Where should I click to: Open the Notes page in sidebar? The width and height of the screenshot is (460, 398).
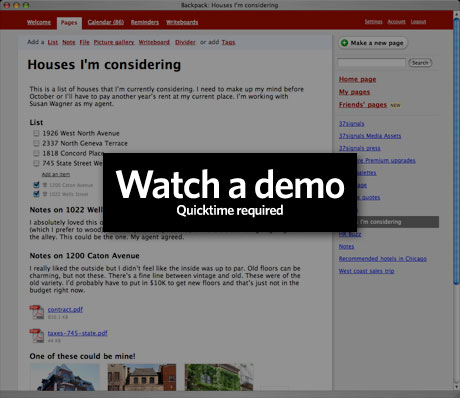(x=346, y=247)
